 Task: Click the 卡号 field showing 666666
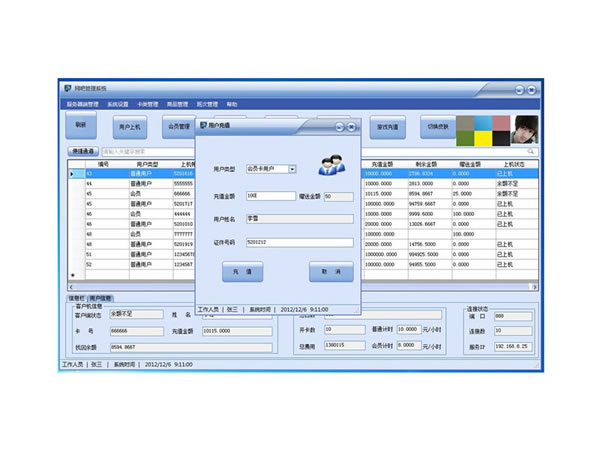click(x=137, y=331)
